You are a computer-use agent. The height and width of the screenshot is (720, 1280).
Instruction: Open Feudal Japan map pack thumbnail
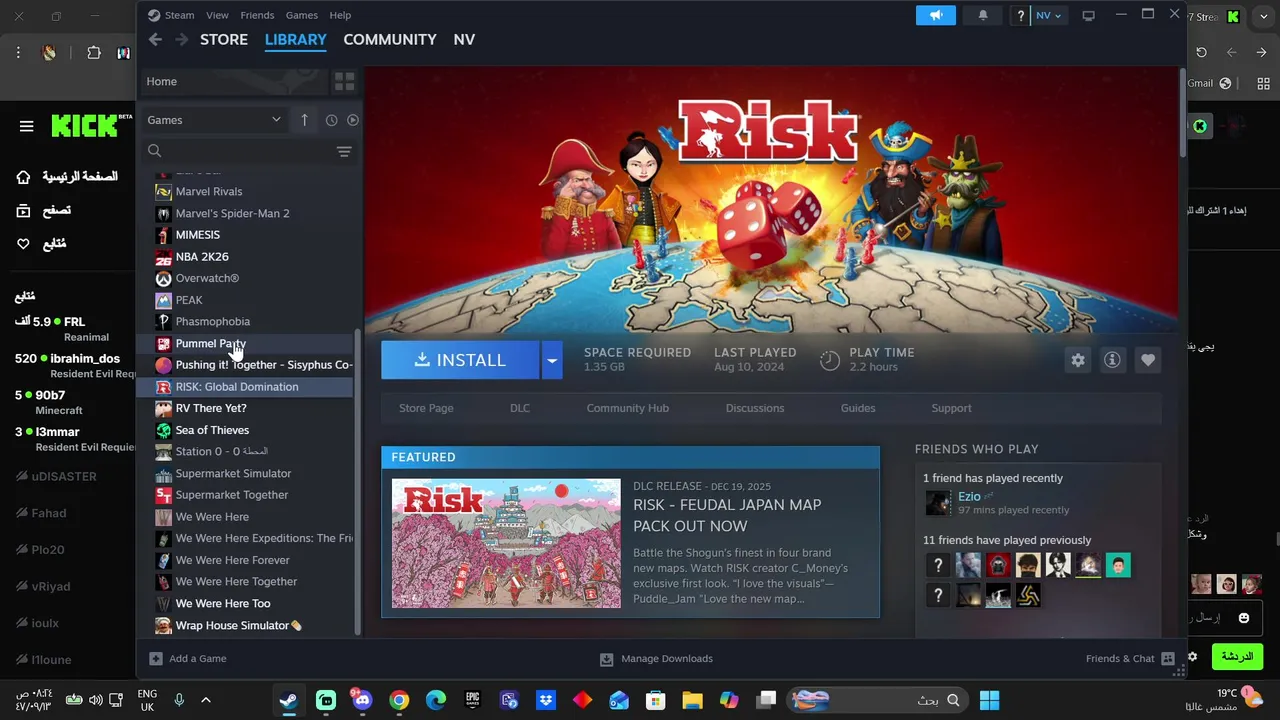coord(506,543)
